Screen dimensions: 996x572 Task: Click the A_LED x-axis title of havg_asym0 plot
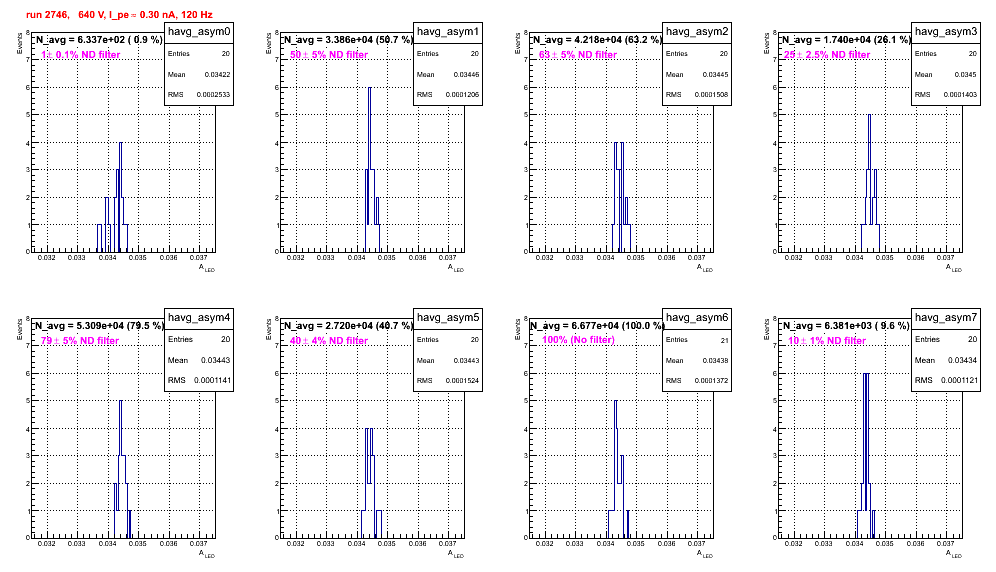(x=207, y=268)
